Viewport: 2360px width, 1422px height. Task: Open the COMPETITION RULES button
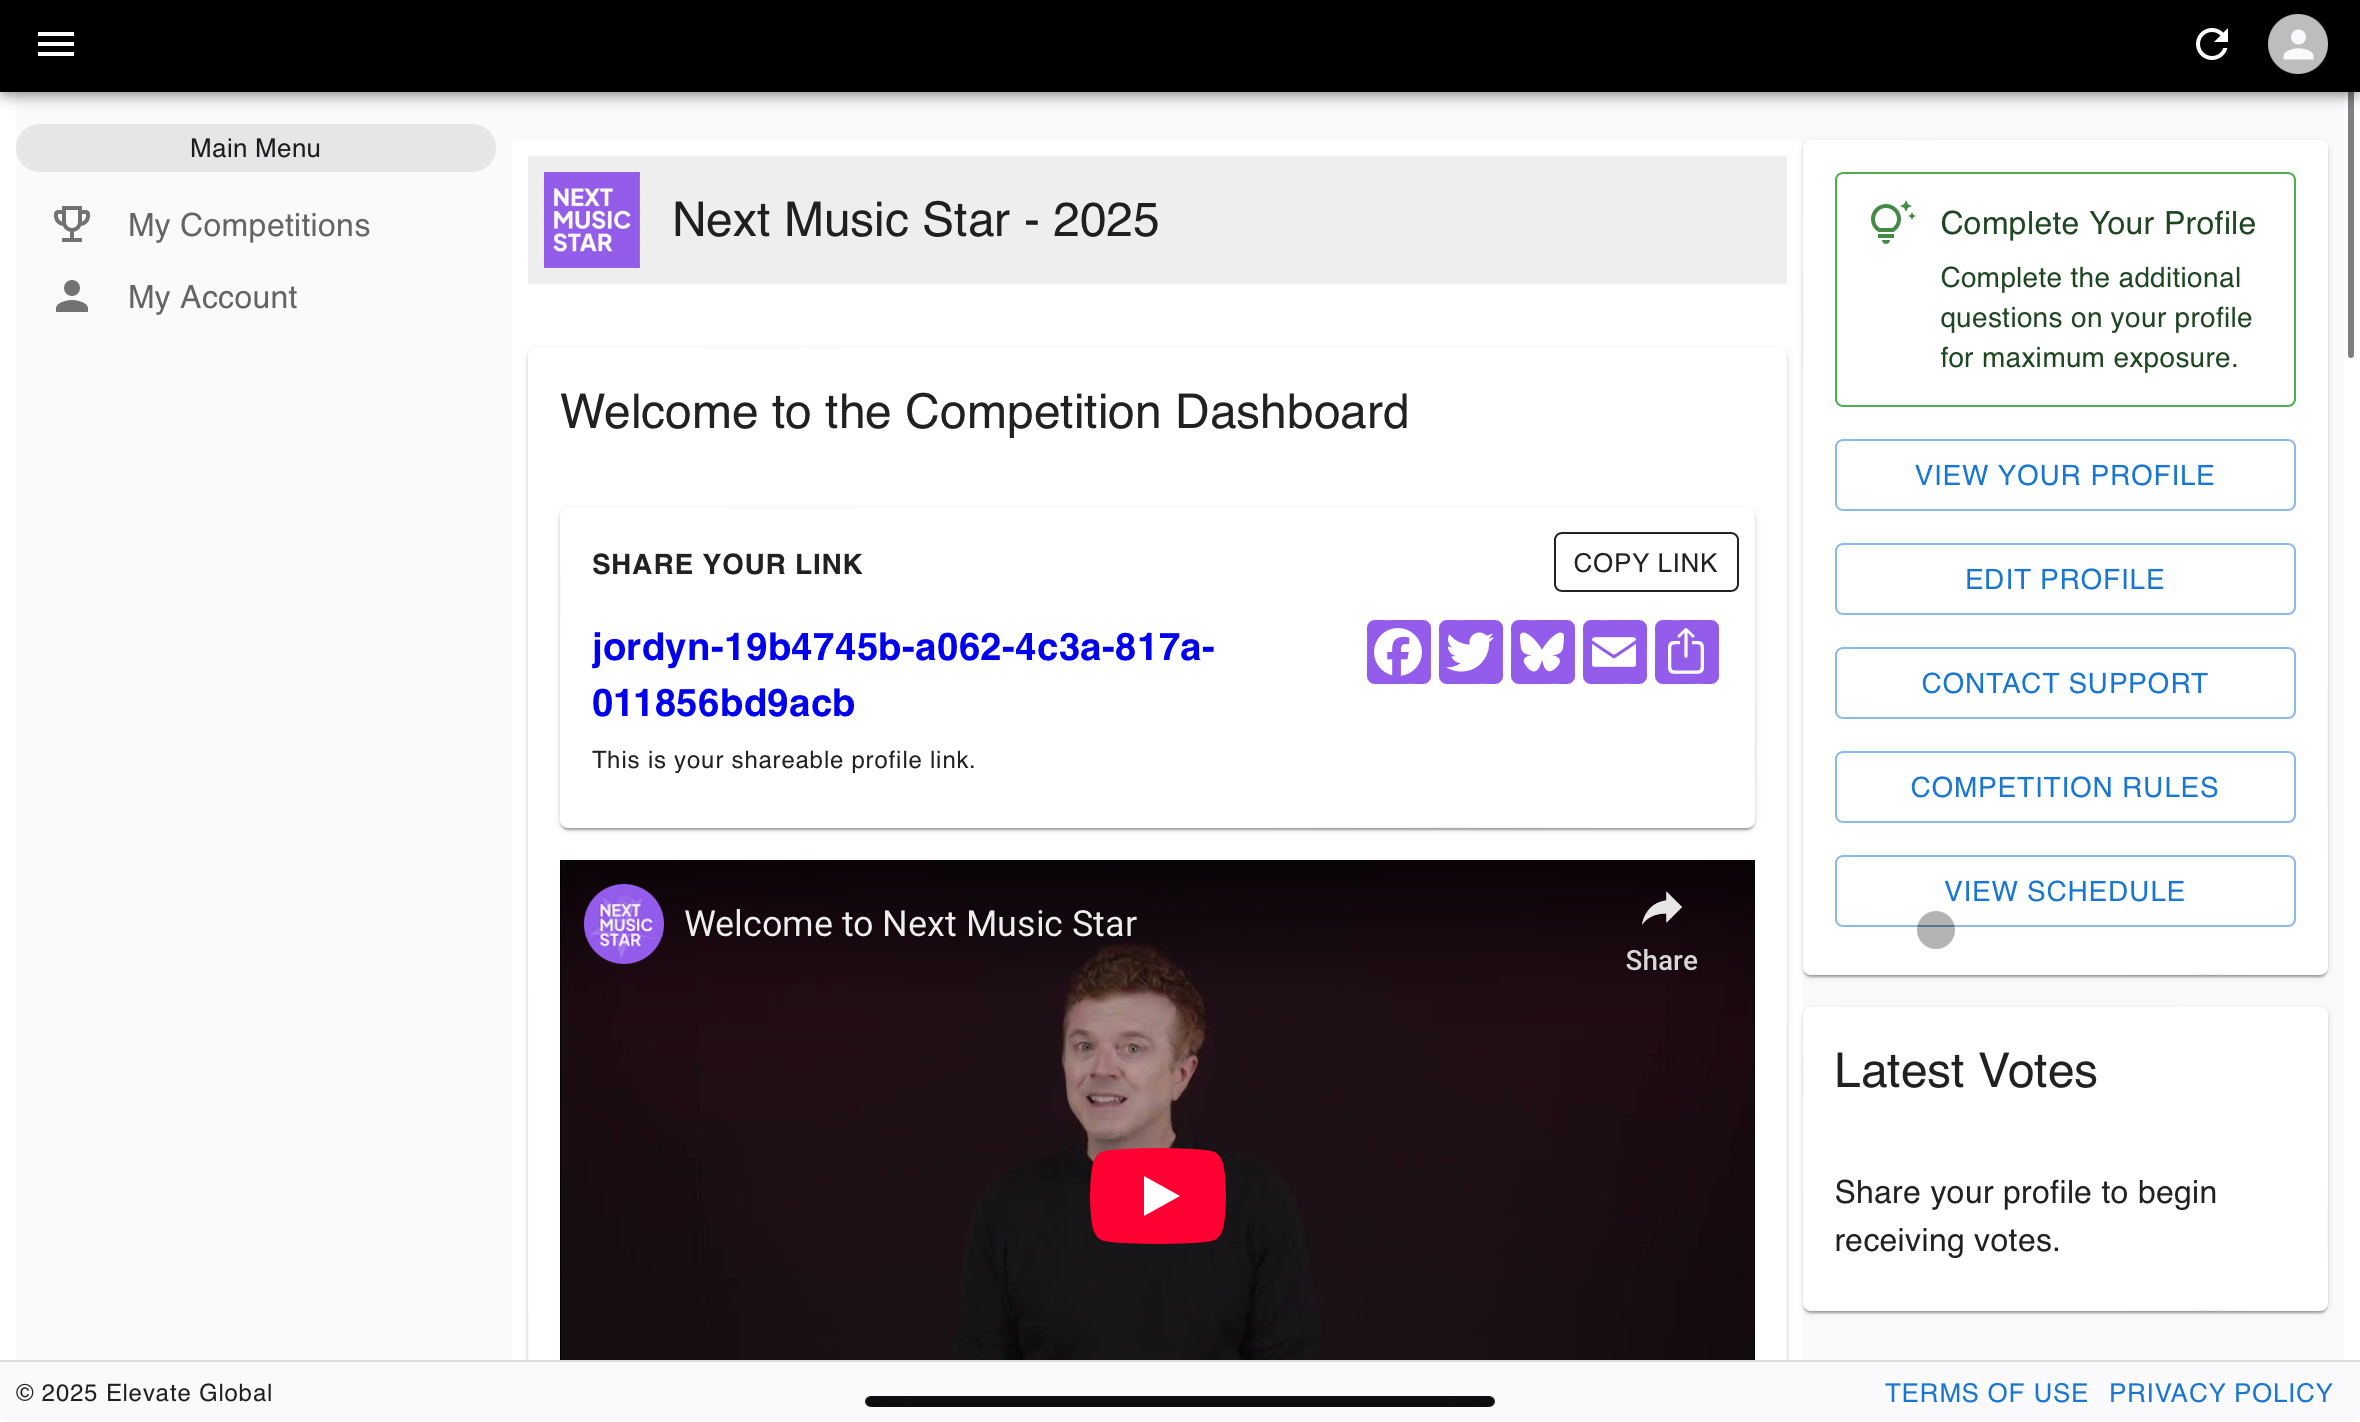[2064, 787]
